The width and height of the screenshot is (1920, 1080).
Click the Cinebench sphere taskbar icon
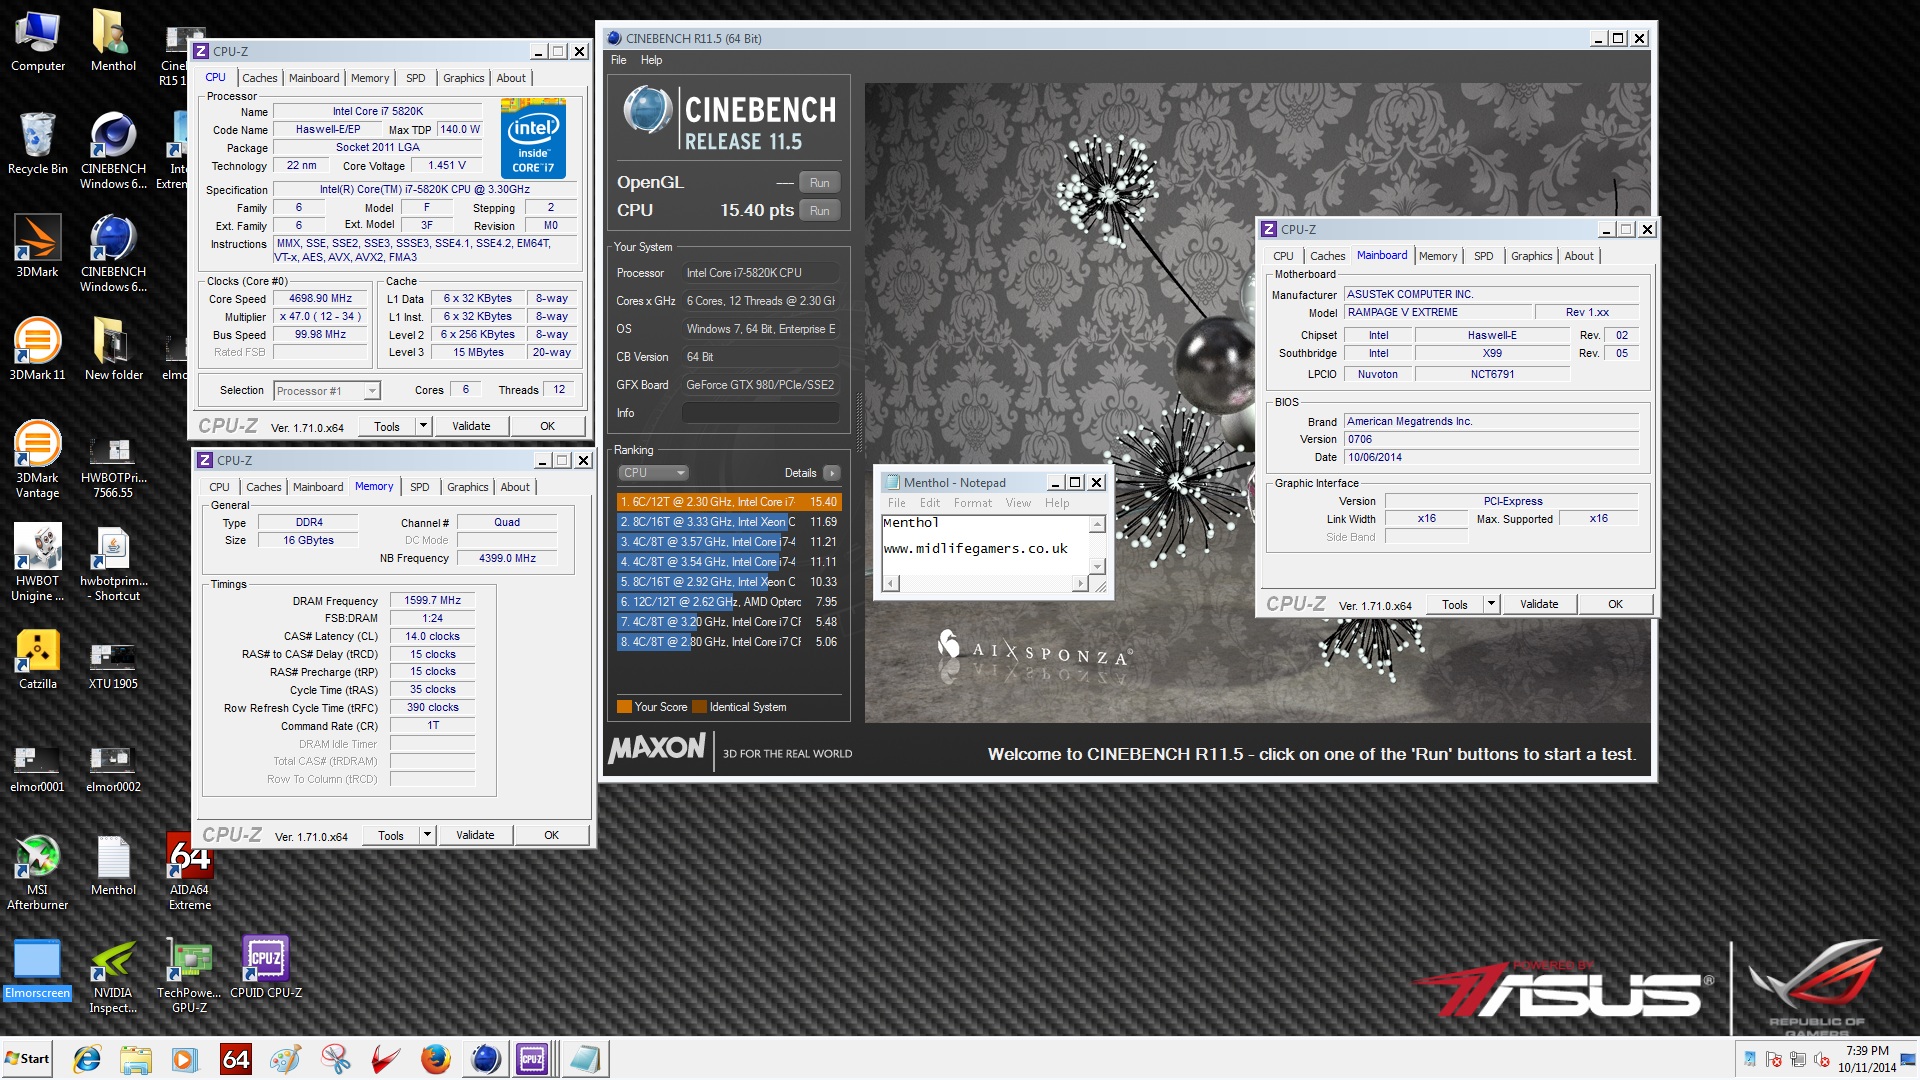[x=485, y=1059]
